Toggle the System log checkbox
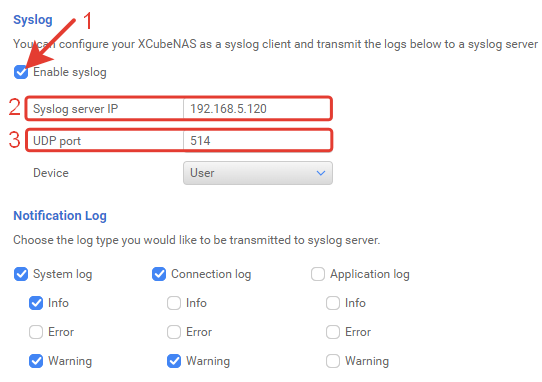This screenshot has height=382, width=542. click(x=21, y=274)
